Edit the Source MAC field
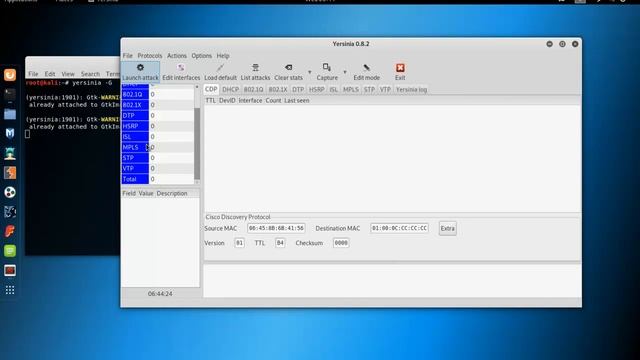The height and width of the screenshot is (360, 640). tap(276, 228)
